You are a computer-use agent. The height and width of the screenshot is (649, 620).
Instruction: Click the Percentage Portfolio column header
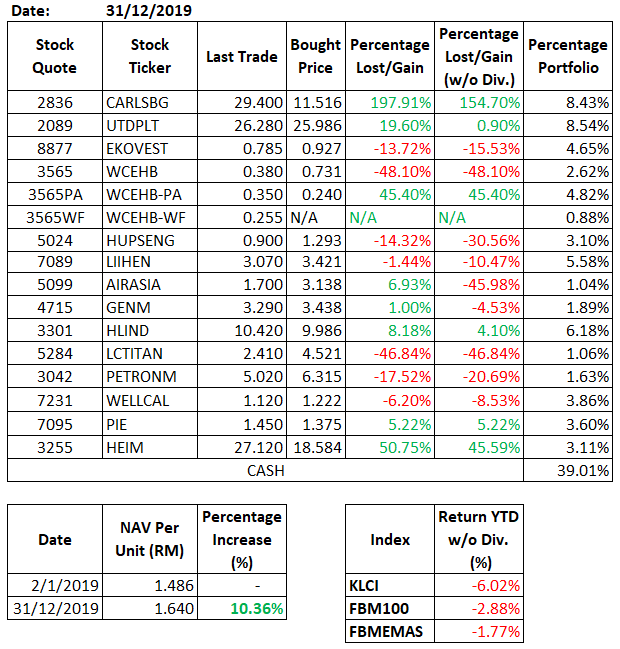(567, 57)
